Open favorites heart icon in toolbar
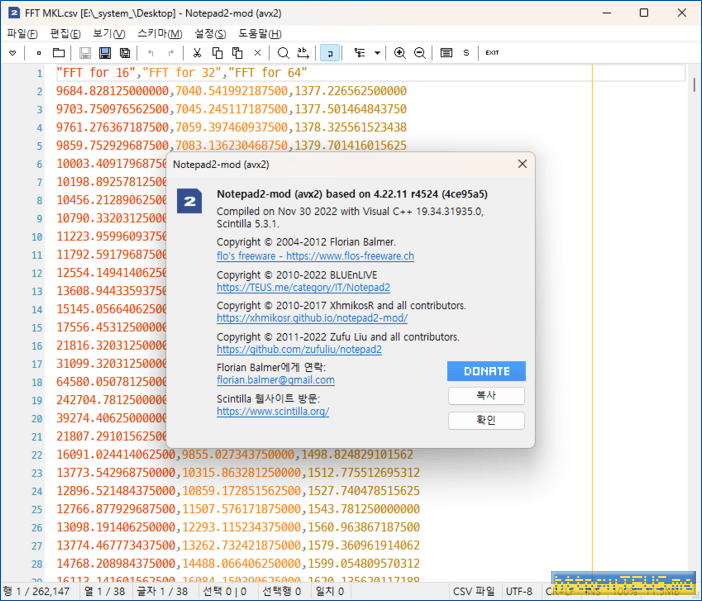702x601 pixels. (13, 53)
